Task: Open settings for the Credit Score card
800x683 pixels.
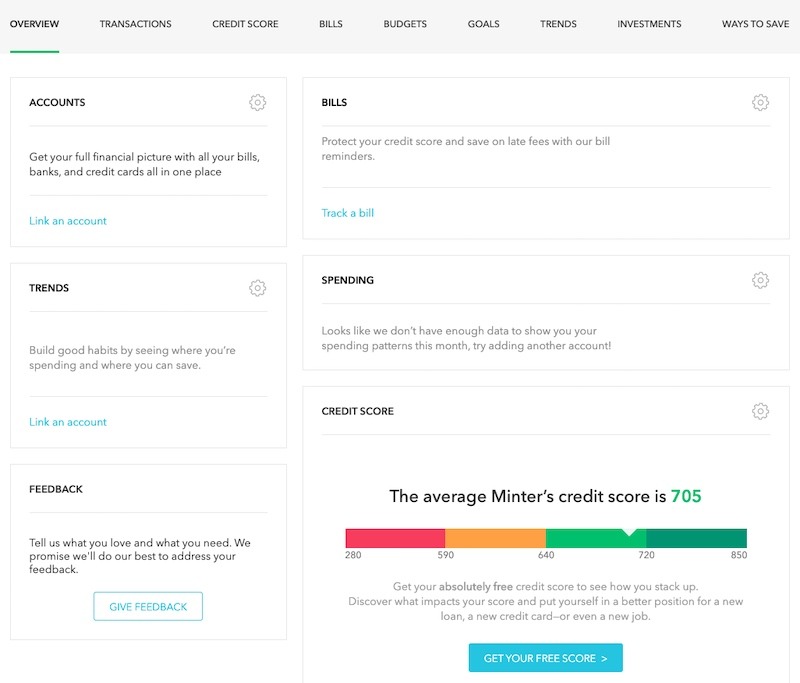Action: 762,410
